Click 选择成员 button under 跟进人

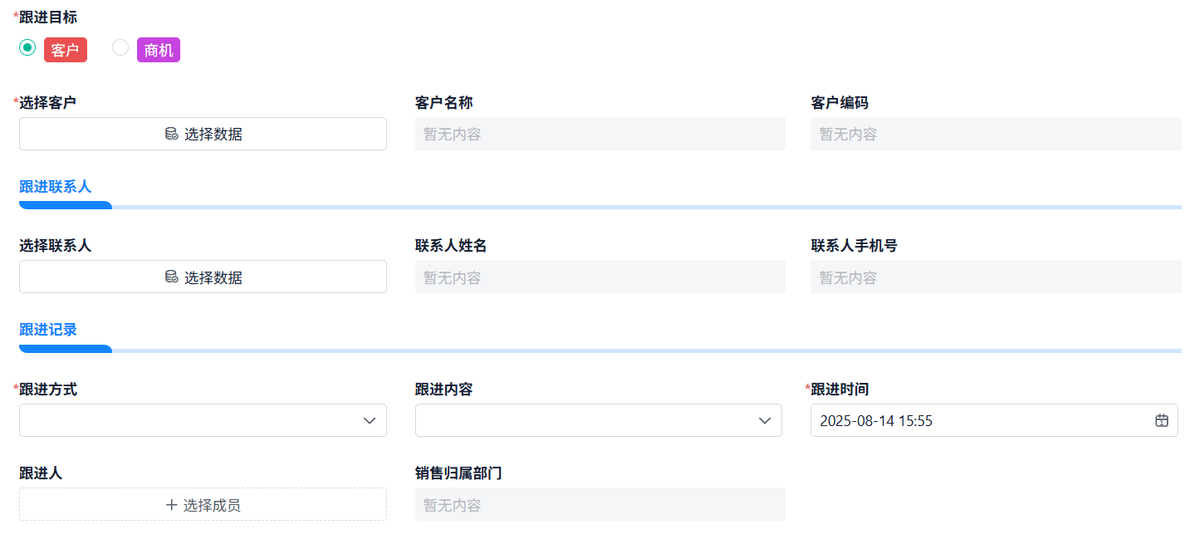[203, 505]
